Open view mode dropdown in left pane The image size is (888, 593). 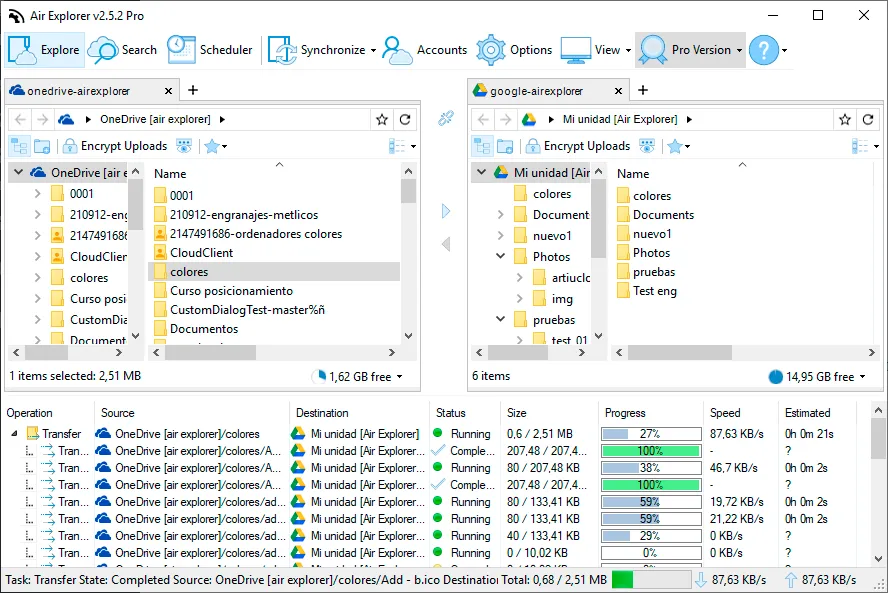[402, 146]
